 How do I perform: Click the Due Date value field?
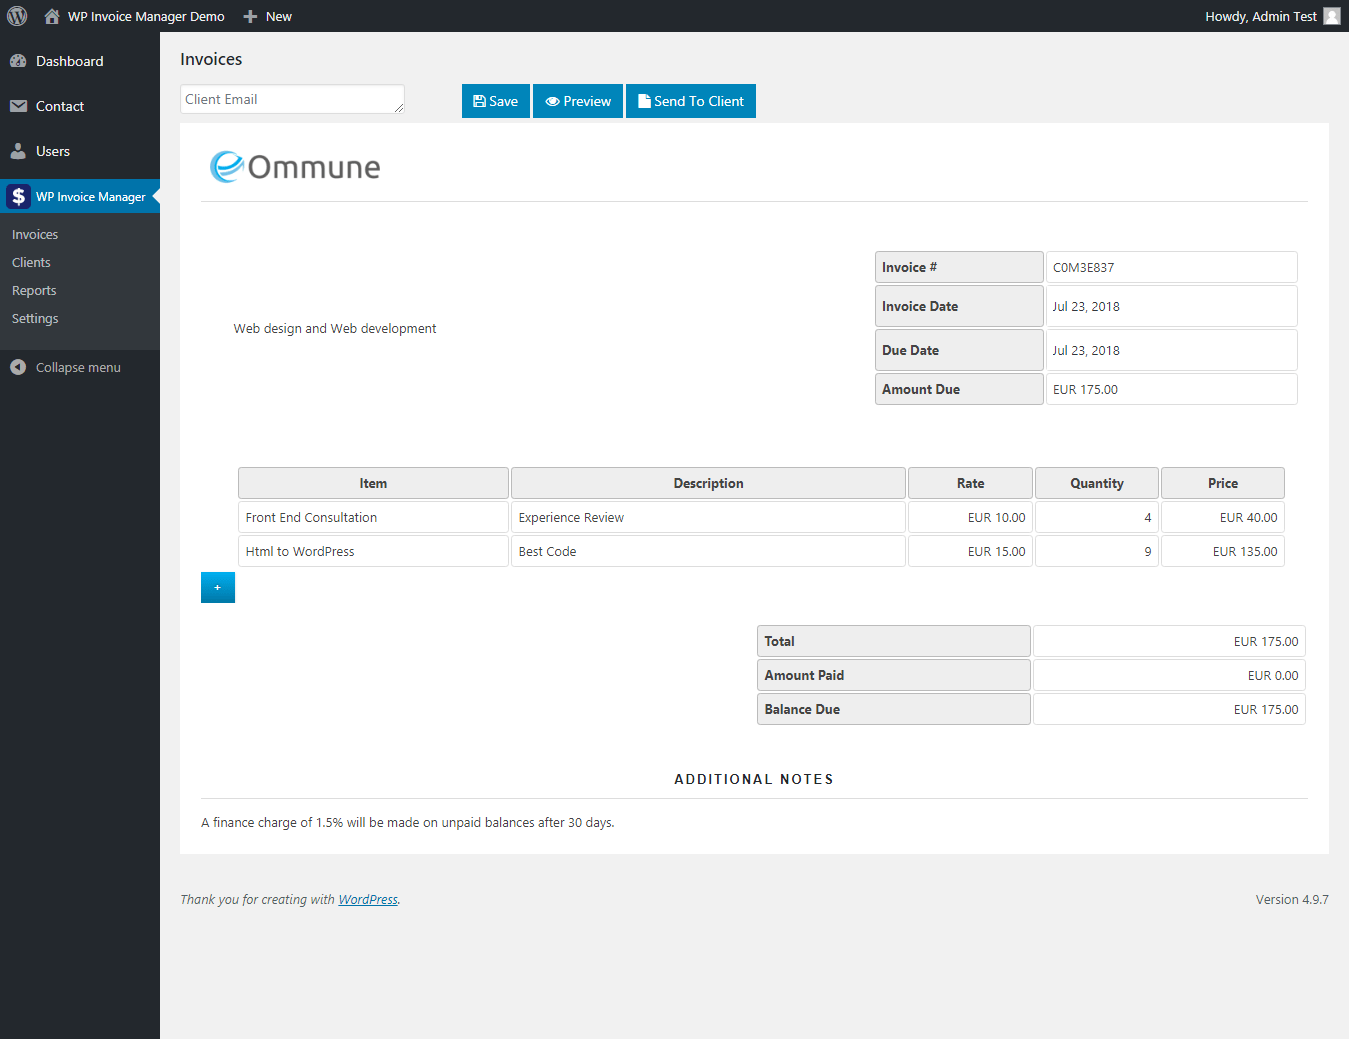pos(1171,350)
